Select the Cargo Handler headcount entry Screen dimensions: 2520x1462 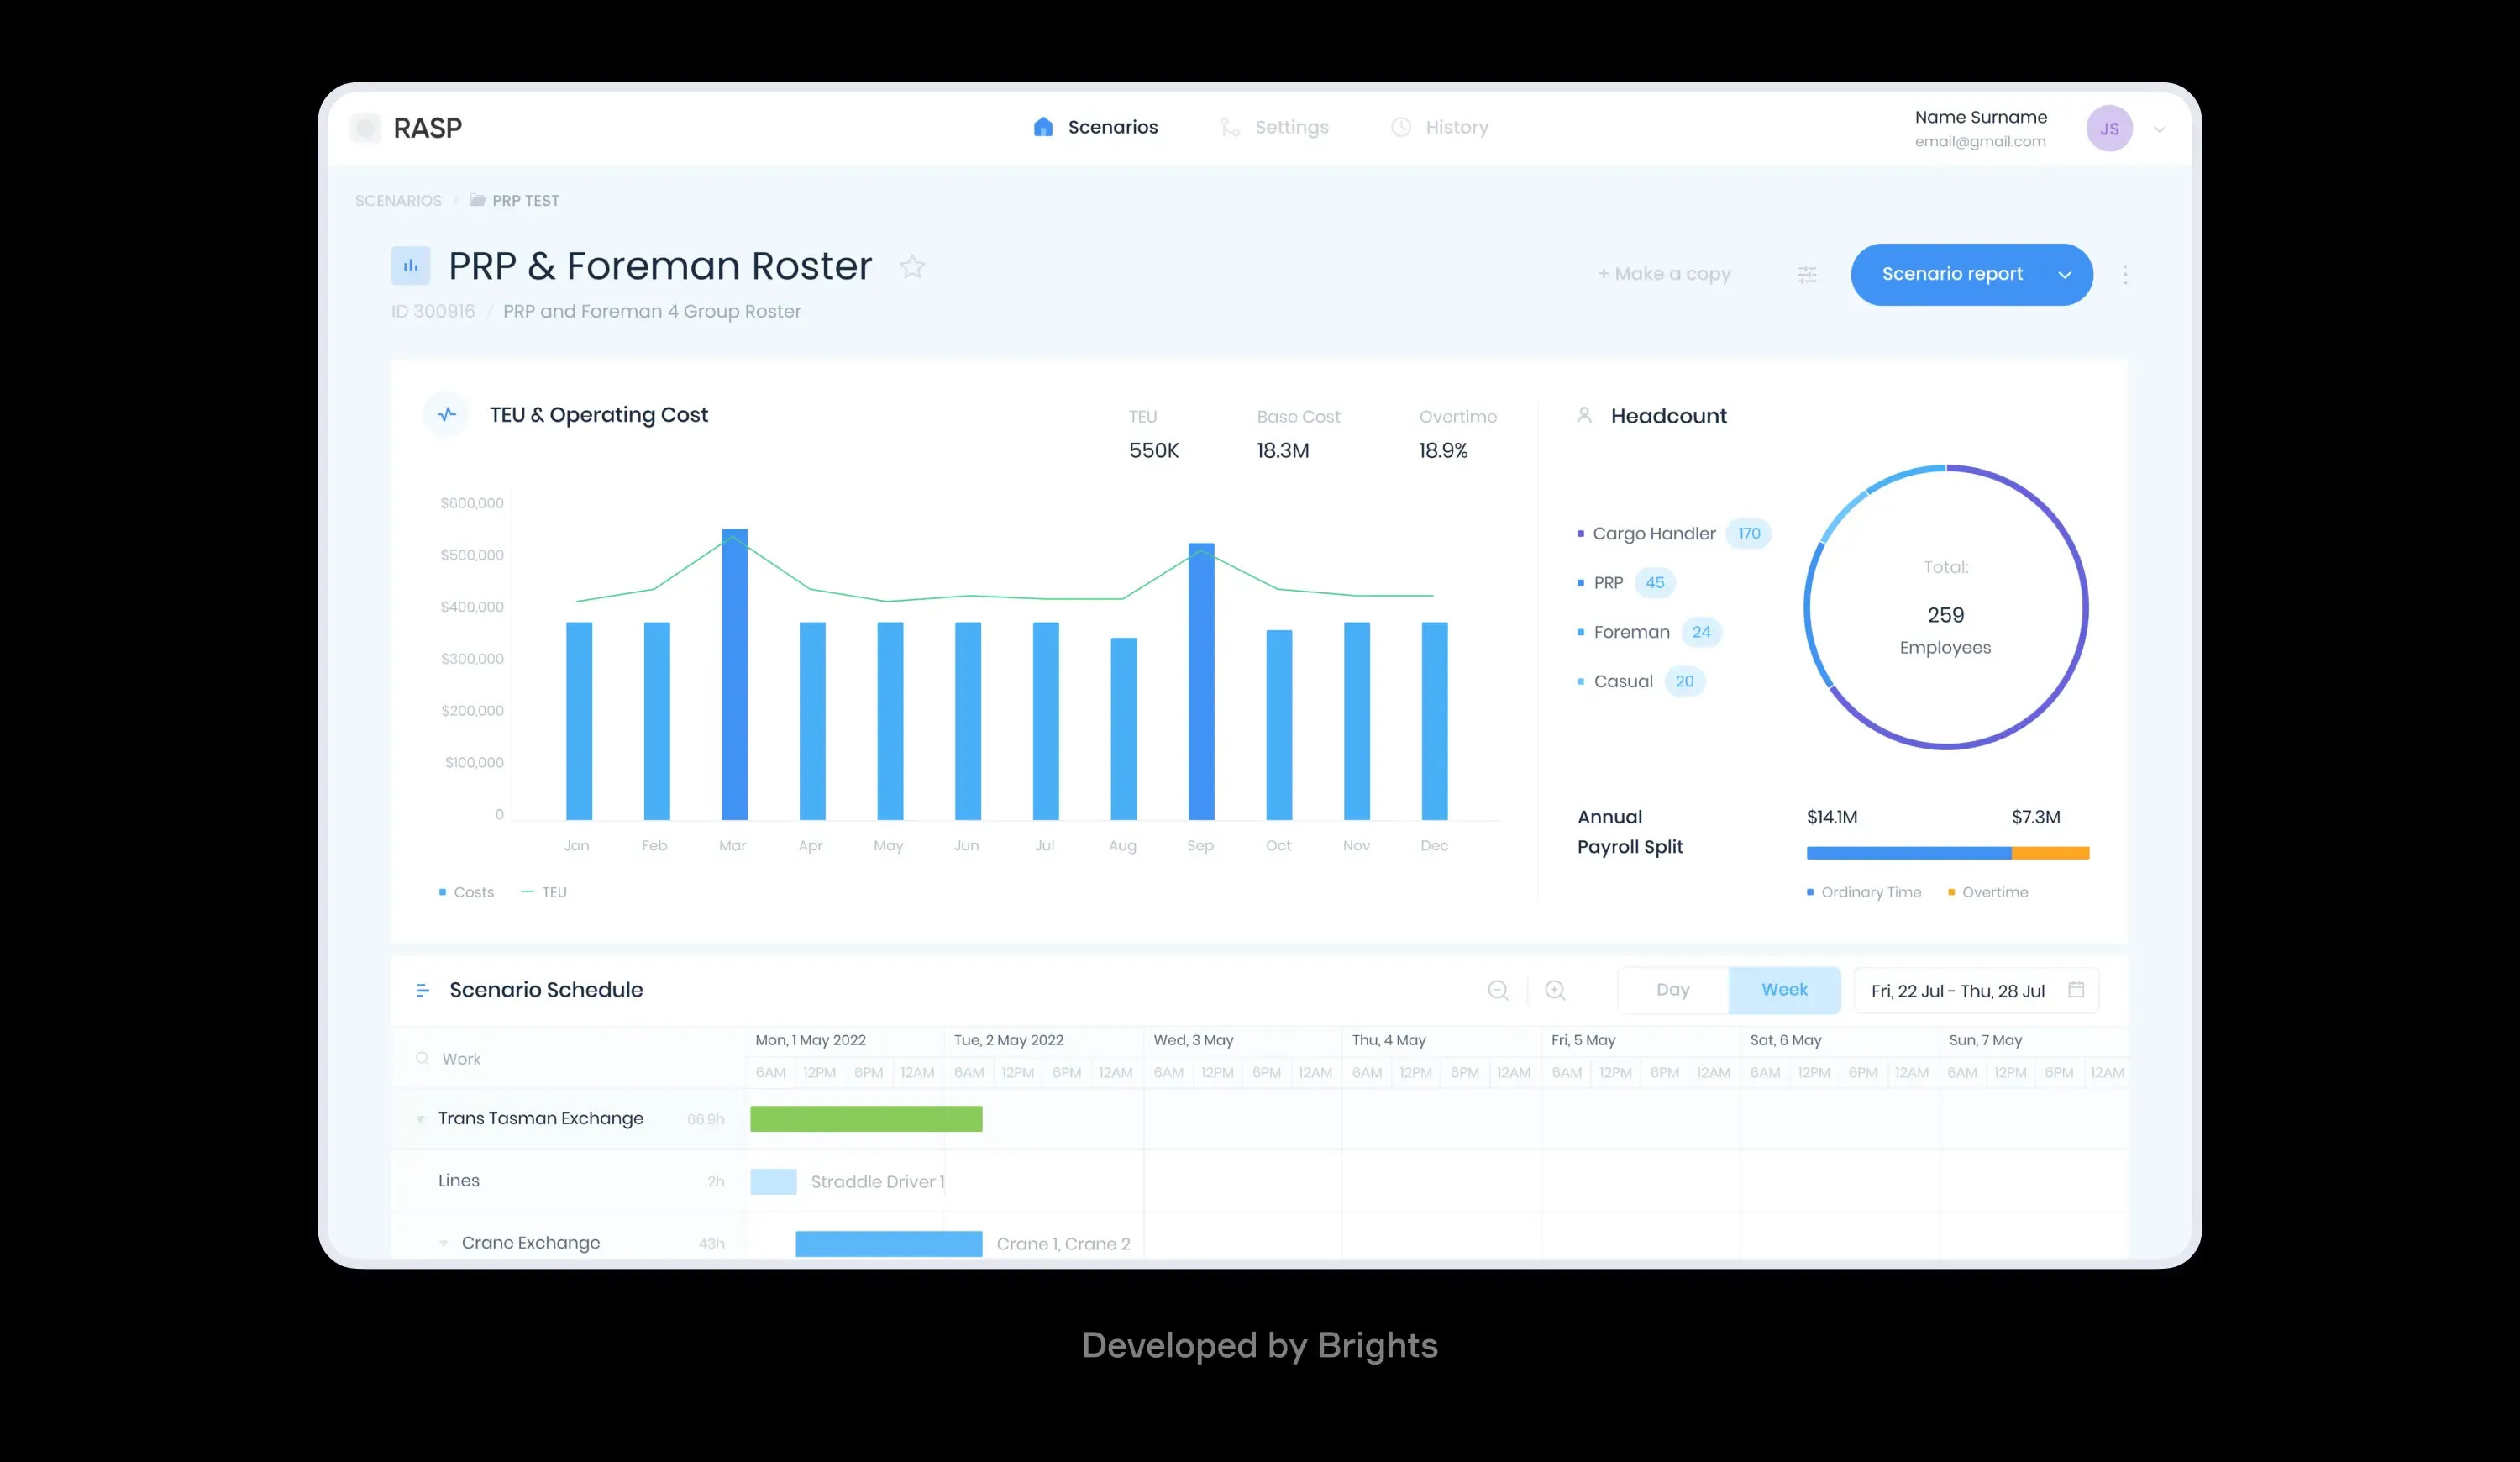pos(1674,533)
